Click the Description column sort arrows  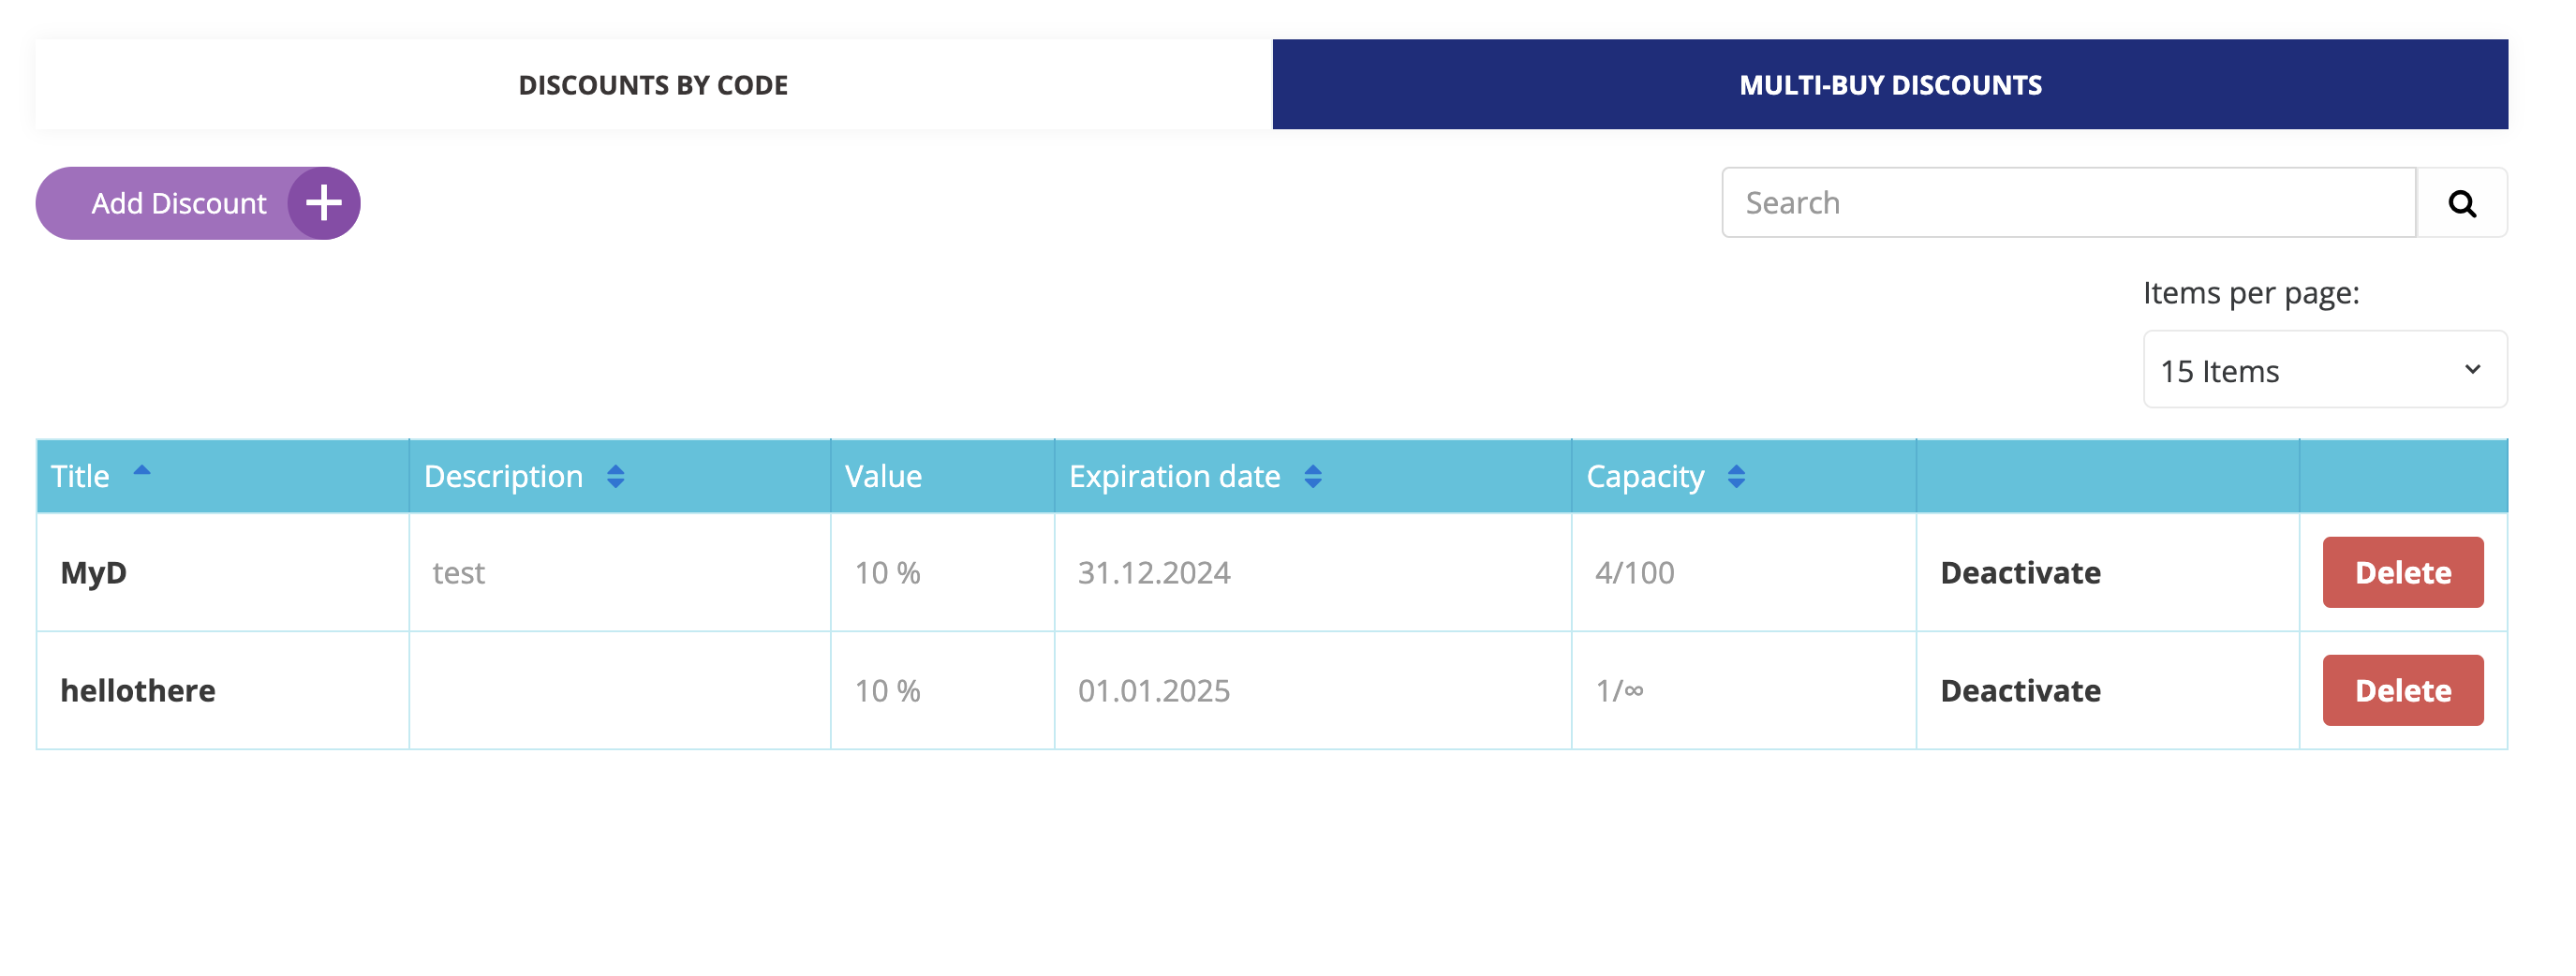(615, 477)
